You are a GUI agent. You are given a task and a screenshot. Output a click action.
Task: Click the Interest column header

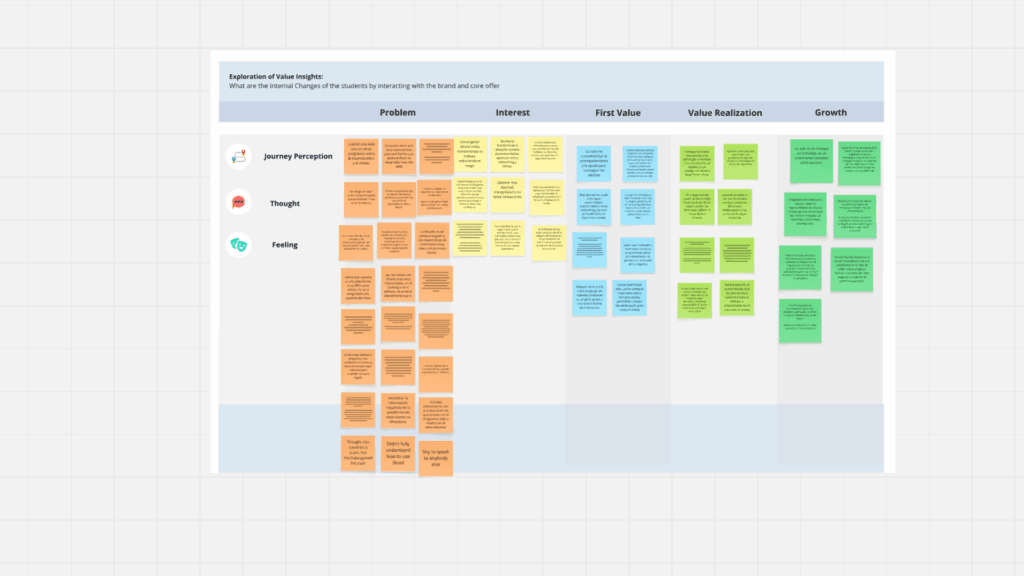click(x=512, y=112)
